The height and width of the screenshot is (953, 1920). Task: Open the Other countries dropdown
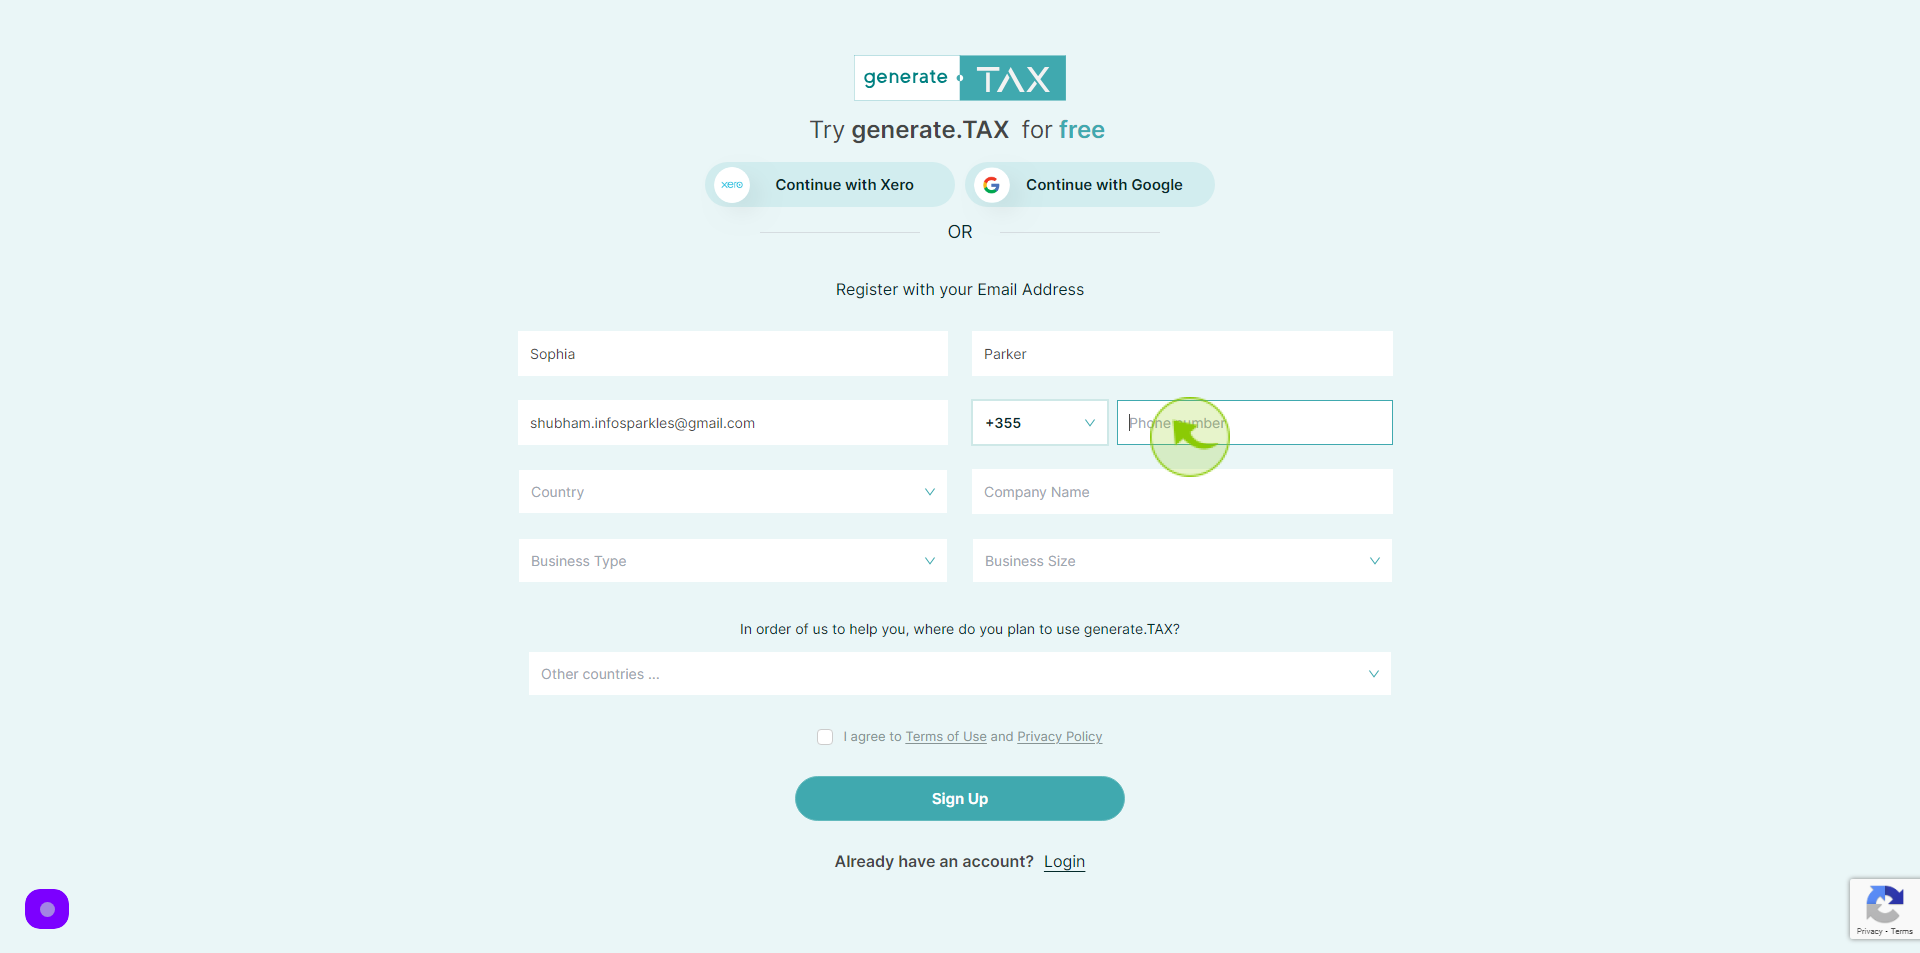point(960,674)
